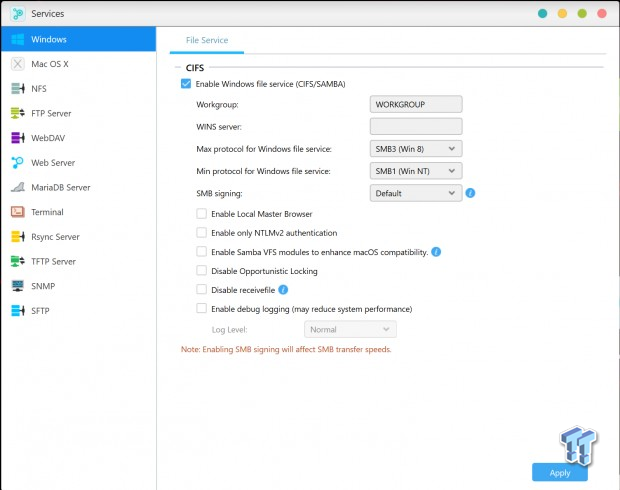Click the WebDAV sidebar icon

tap(17, 138)
